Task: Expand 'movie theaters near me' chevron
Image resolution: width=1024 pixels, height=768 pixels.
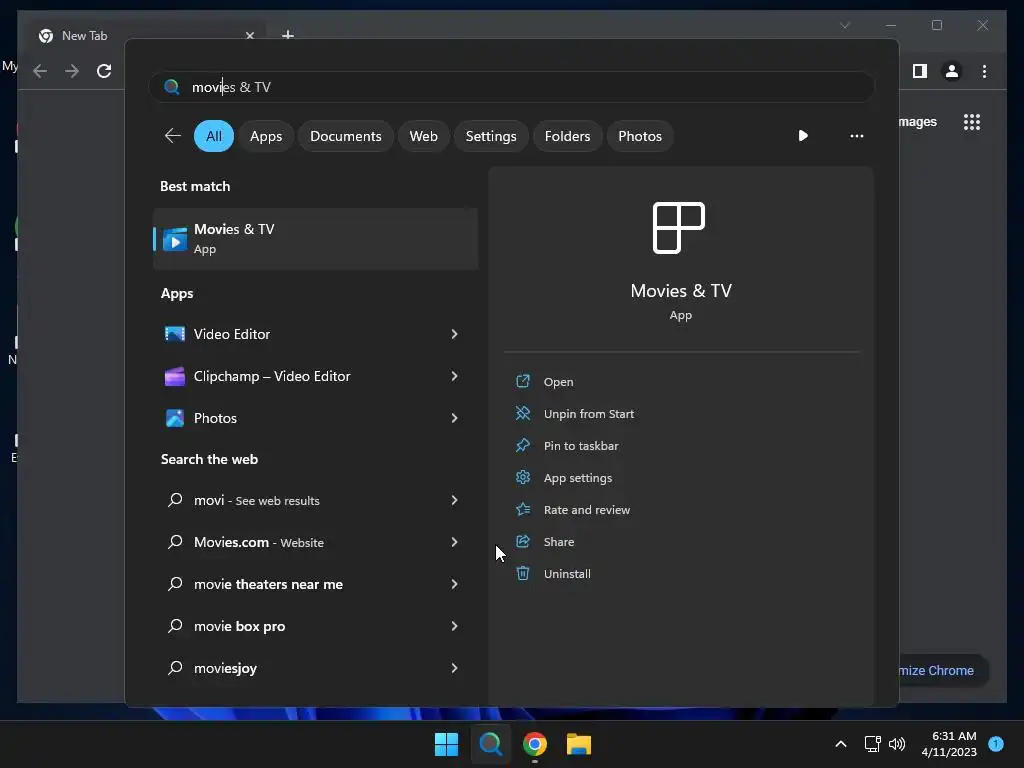Action: coord(455,584)
